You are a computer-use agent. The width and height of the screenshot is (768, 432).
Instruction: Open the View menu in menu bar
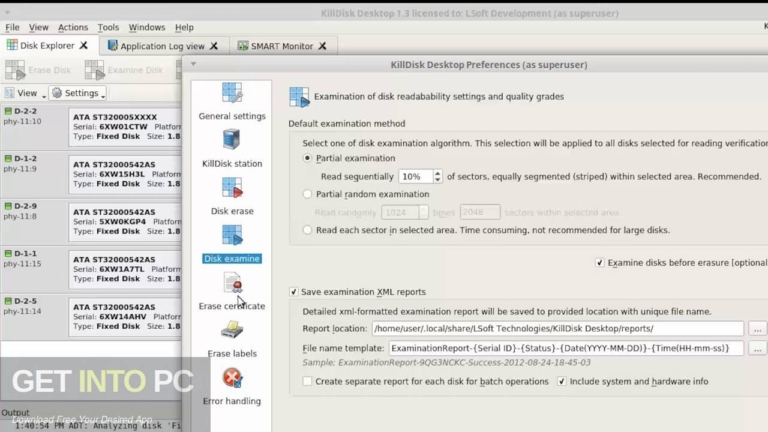(x=38, y=27)
